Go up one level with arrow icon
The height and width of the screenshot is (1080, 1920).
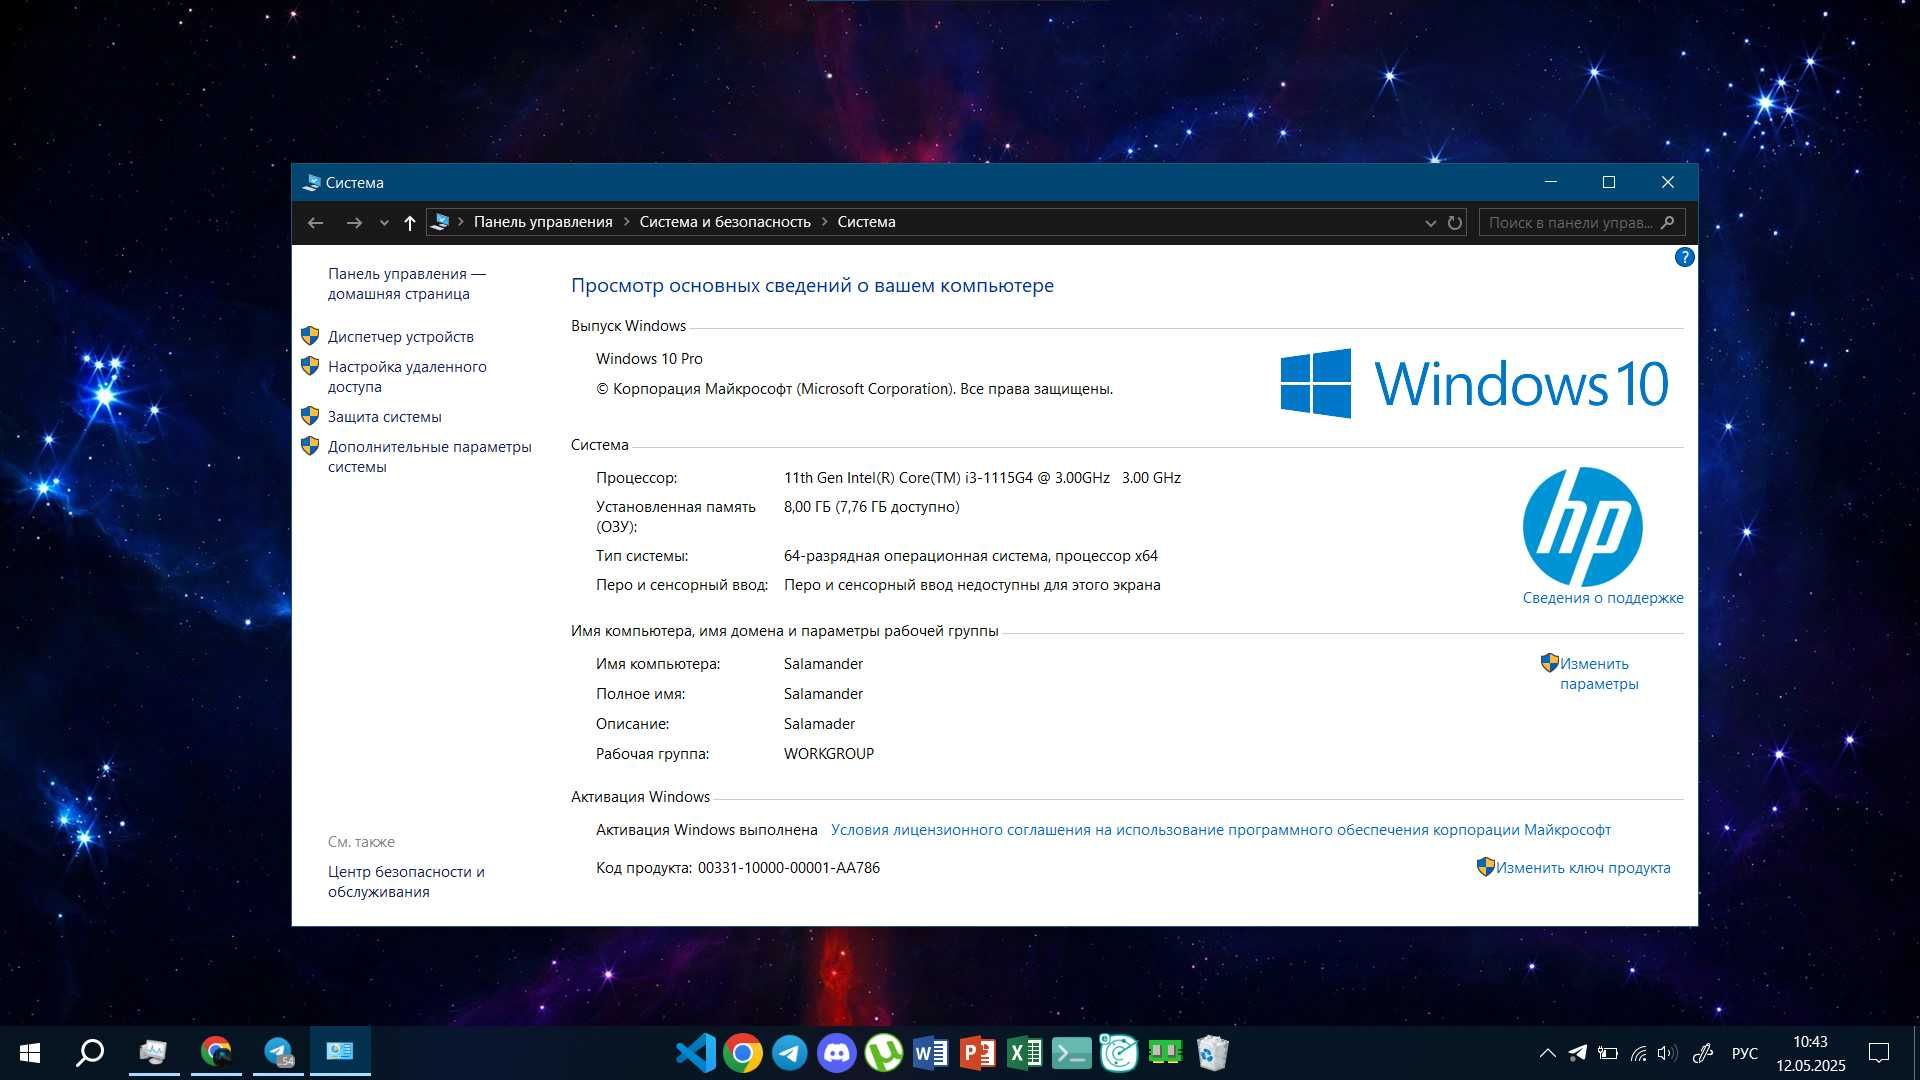coord(409,222)
